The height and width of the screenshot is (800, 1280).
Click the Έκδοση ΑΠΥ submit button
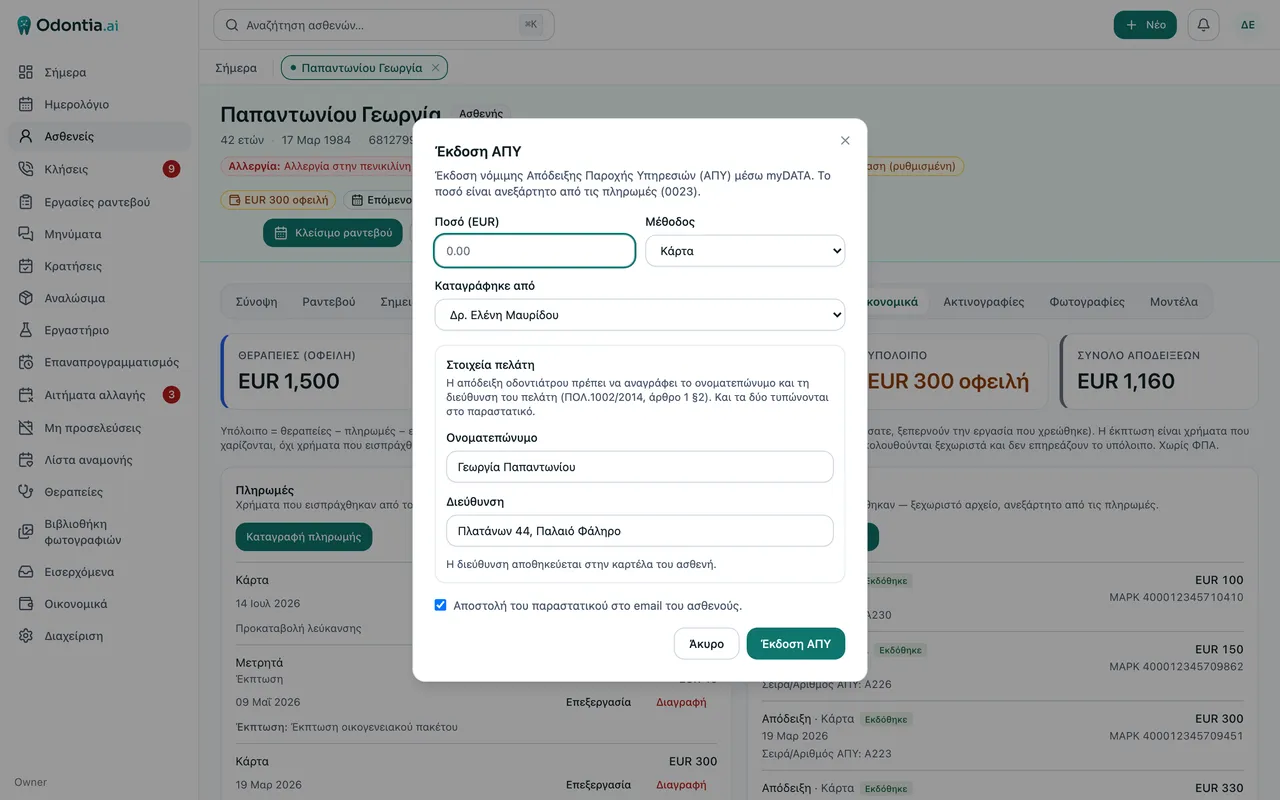click(796, 644)
